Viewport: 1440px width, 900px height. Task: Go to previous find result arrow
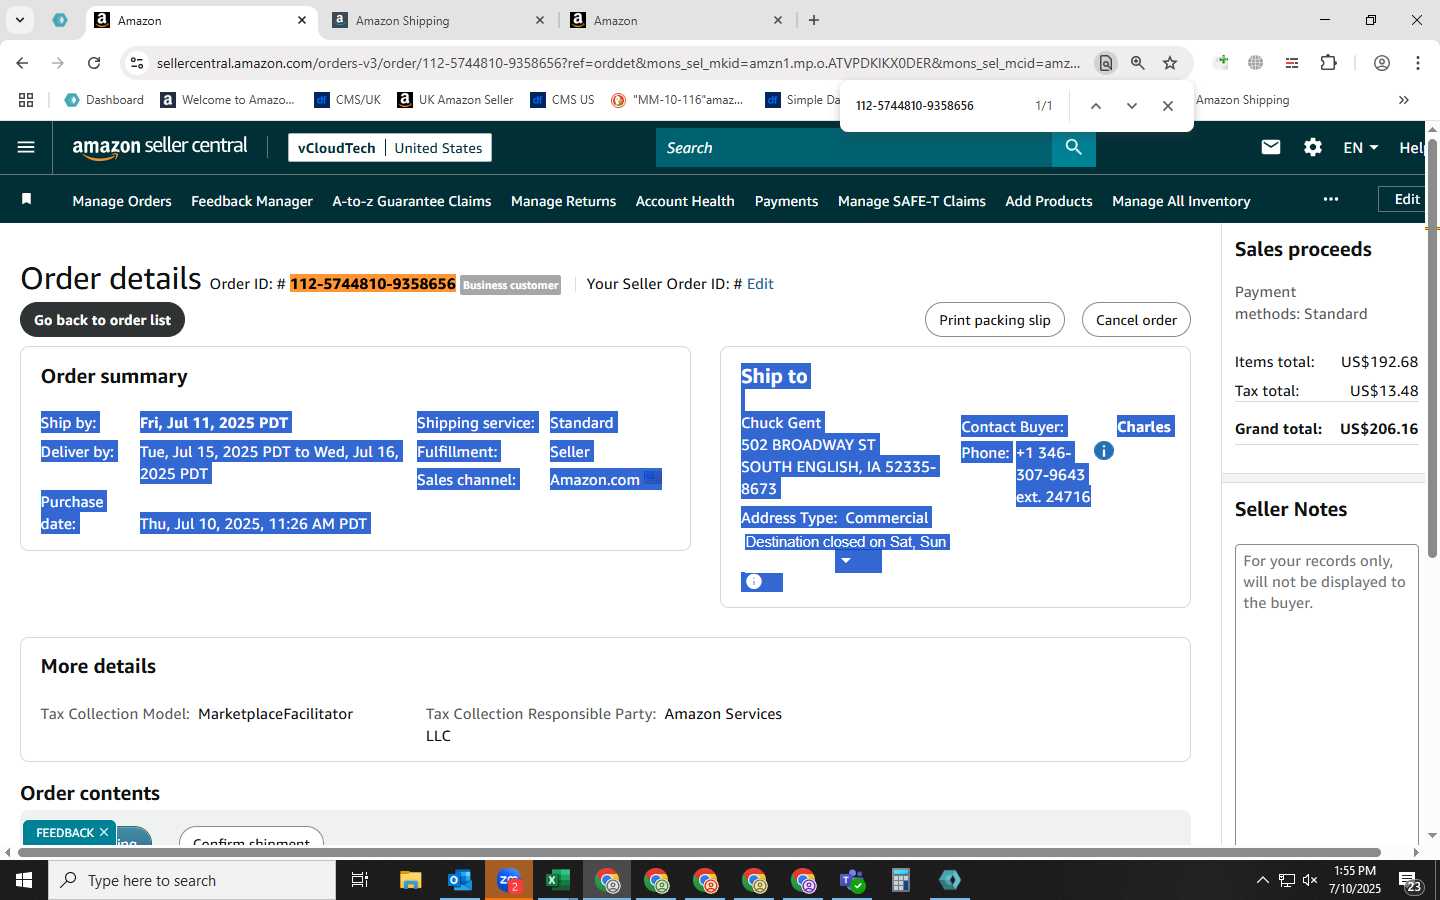tap(1096, 105)
